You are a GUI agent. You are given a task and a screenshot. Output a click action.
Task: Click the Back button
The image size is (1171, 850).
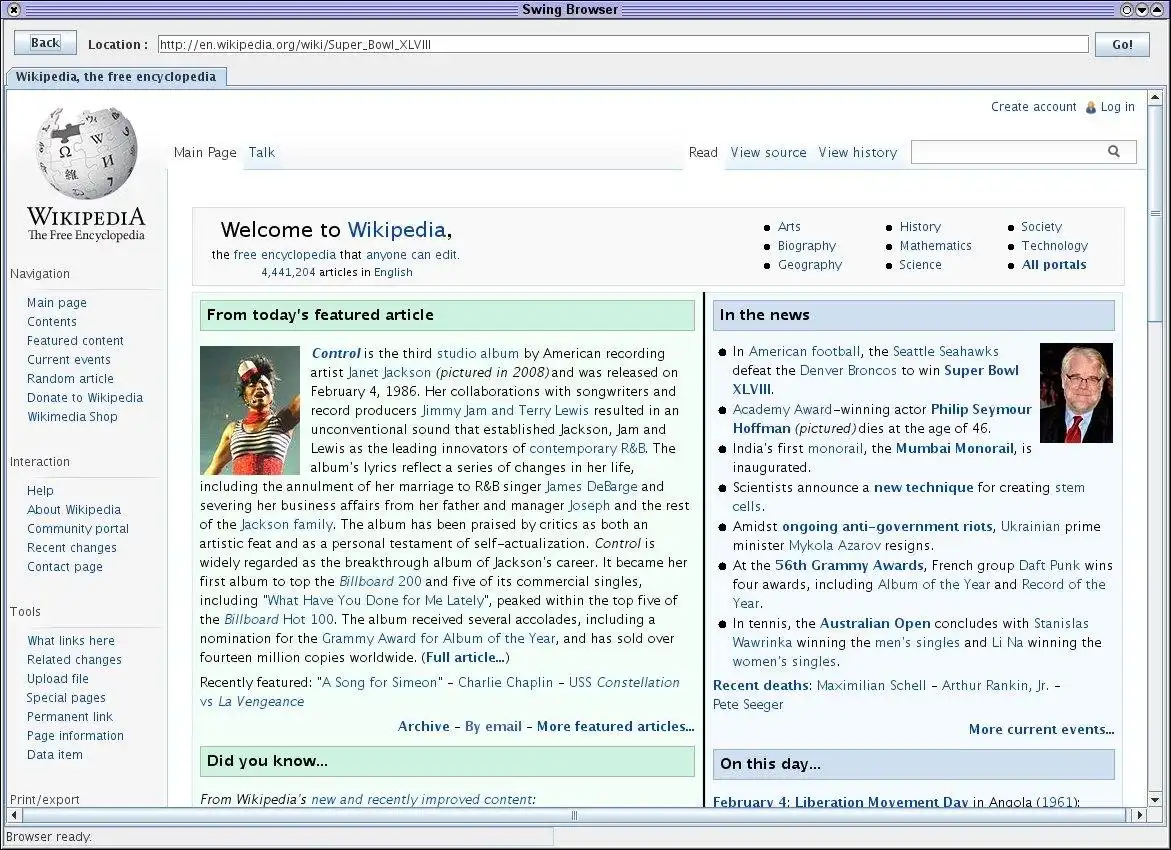pos(45,43)
